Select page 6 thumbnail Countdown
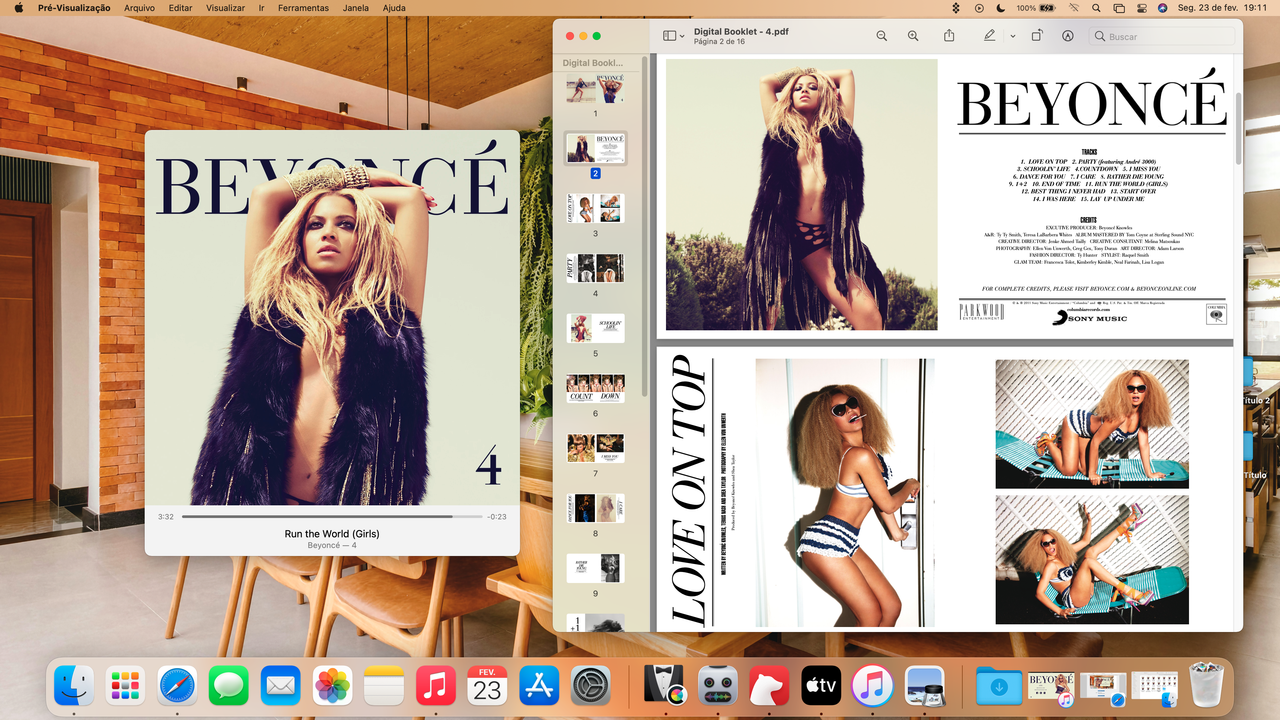Image resolution: width=1280 pixels, height=720 pixels. (595, 388)
